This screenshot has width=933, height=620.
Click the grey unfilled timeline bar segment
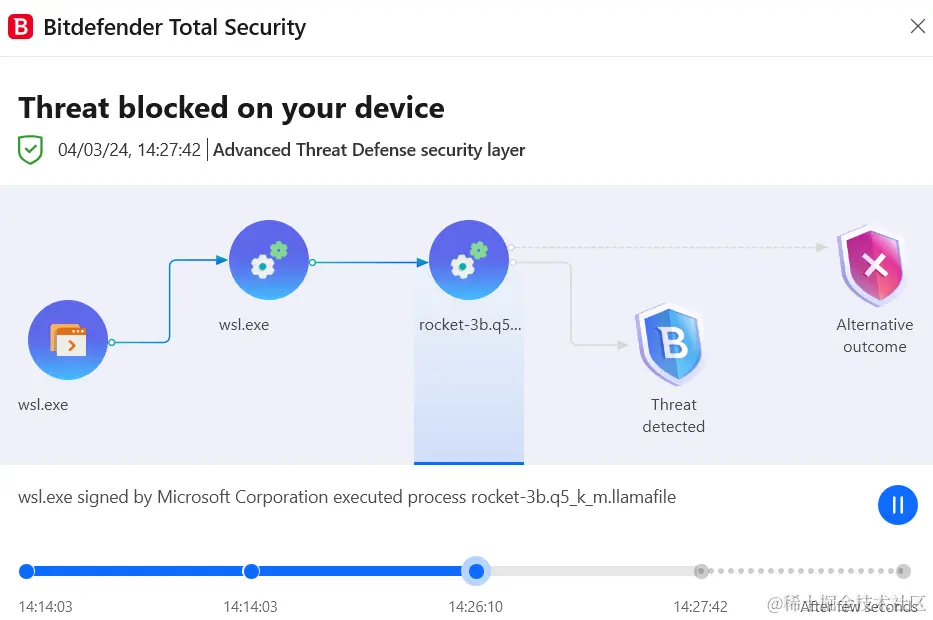pos(590,571)
